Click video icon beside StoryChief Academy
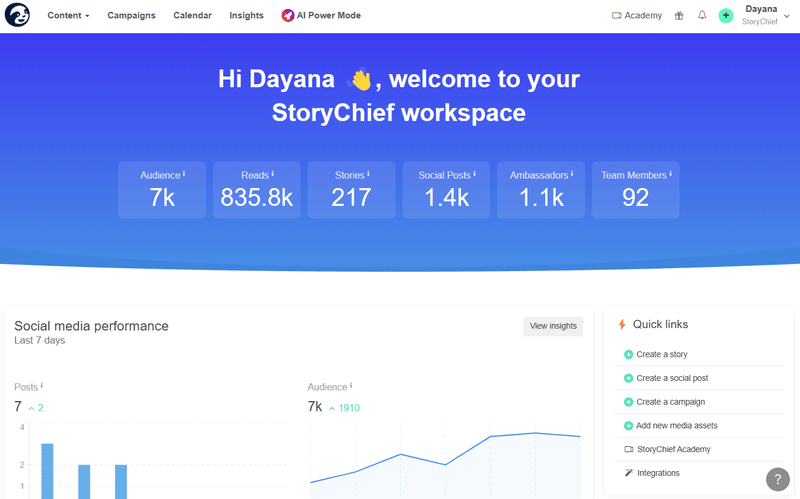Screen dimensions: 800x499 pyautogui.click(x=629, y=449)
